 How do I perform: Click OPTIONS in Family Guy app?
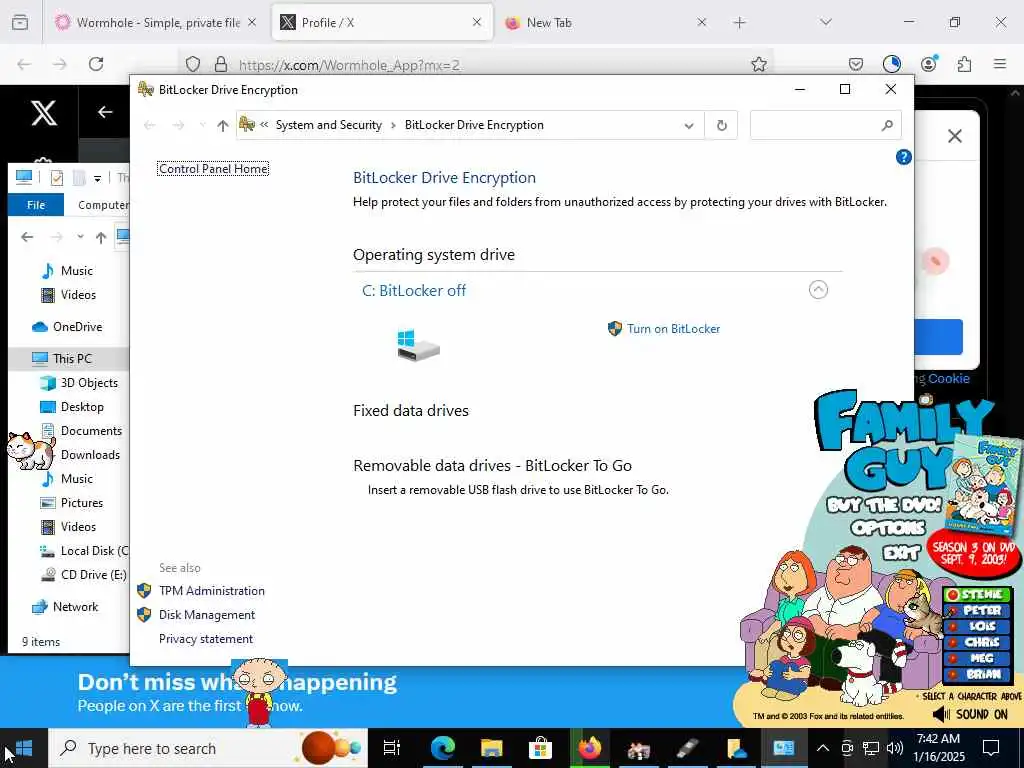click(x=888, y=528)
